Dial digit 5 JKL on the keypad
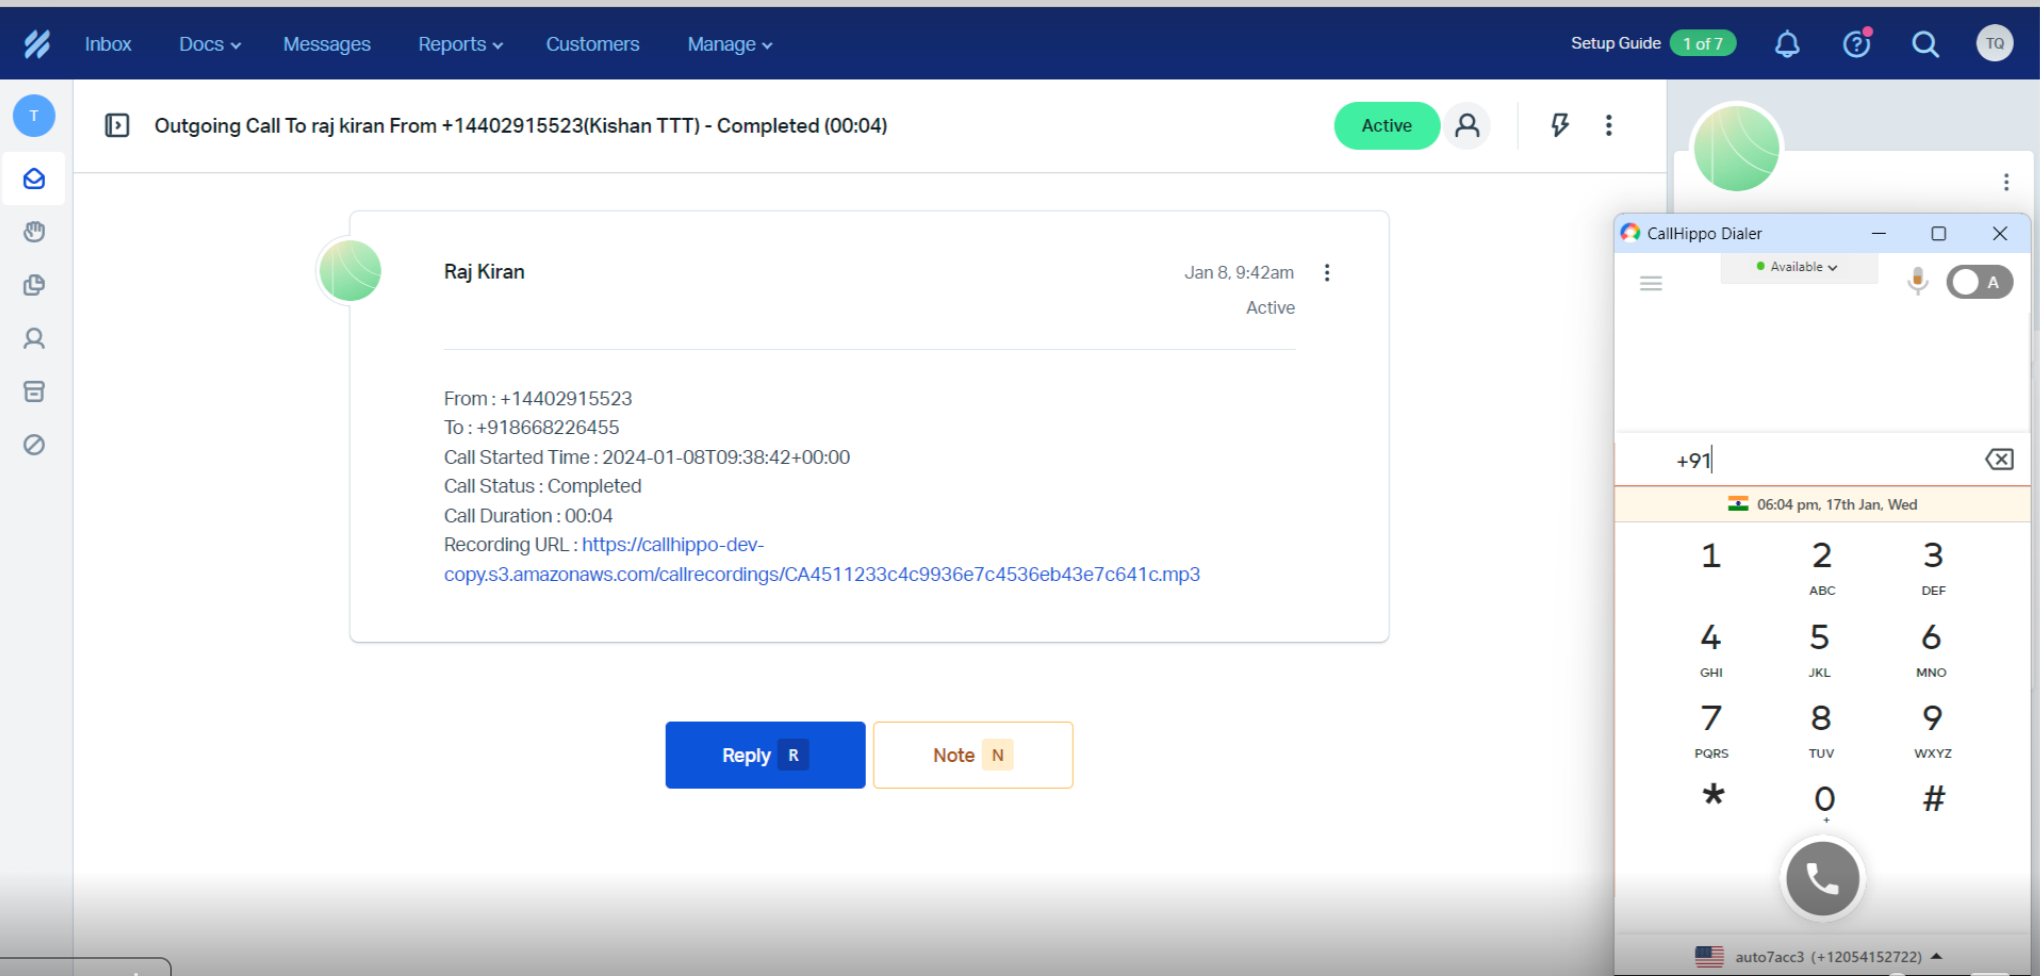The width and height of the screenshot is (2040, 976). coord(1820,649)
